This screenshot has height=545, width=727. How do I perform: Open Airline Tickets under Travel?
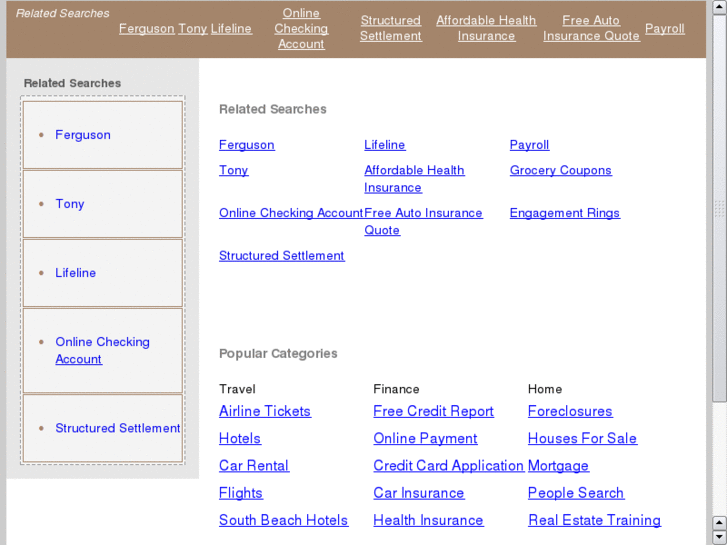pos(265,412)
